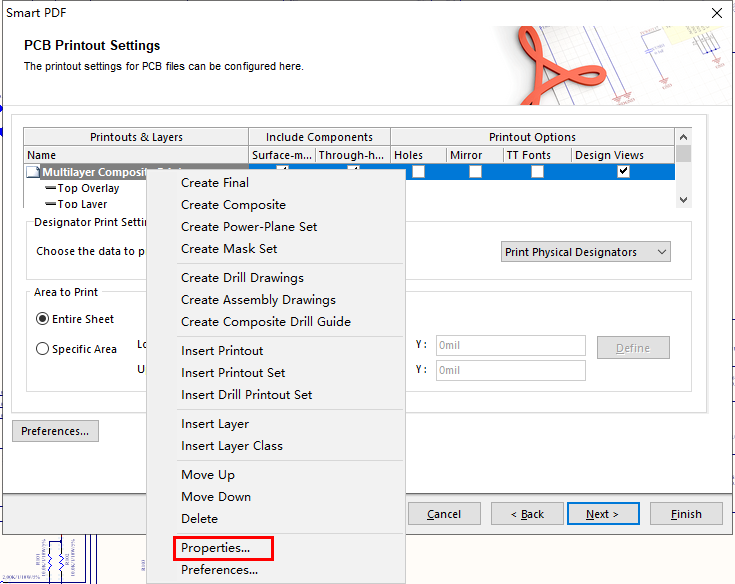Click Insert Layer menu entry
The width and height of the screenshot is (735, 584).
pyautogui.click(x=215, y=424)
